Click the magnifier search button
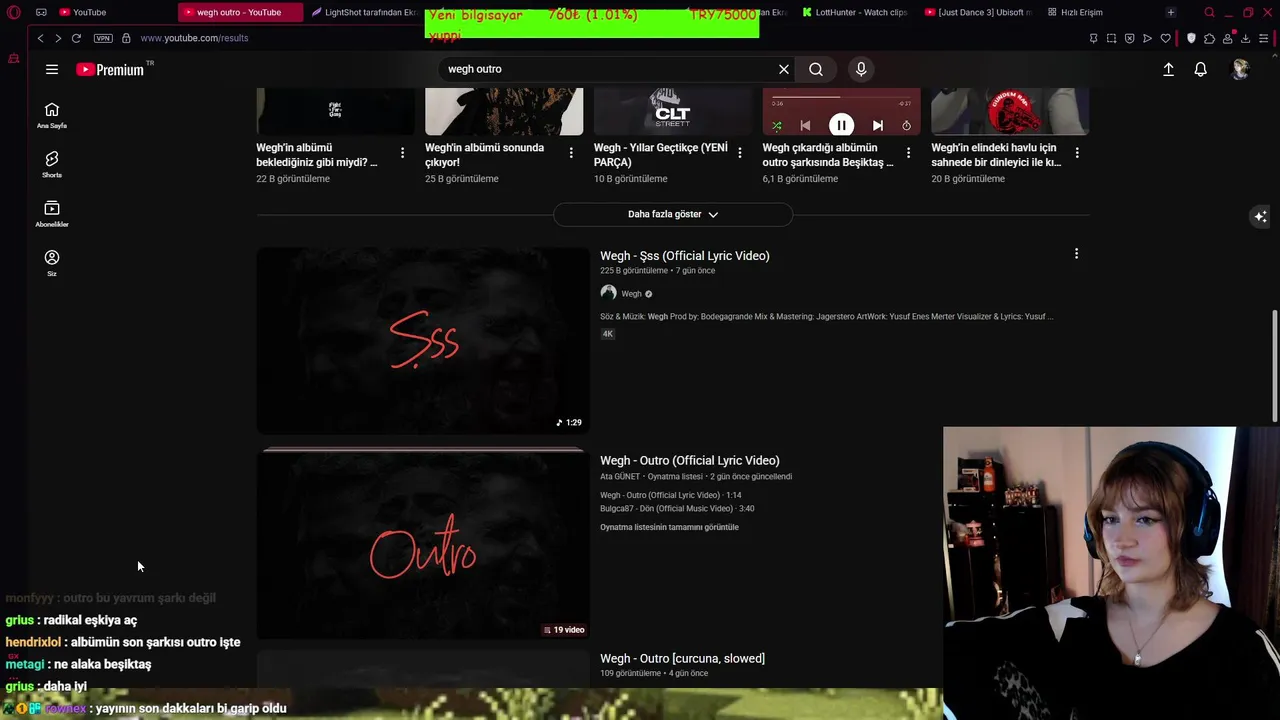Viewport: 1280px width, 720px height. pyautogui.click(x=816, y=69)
